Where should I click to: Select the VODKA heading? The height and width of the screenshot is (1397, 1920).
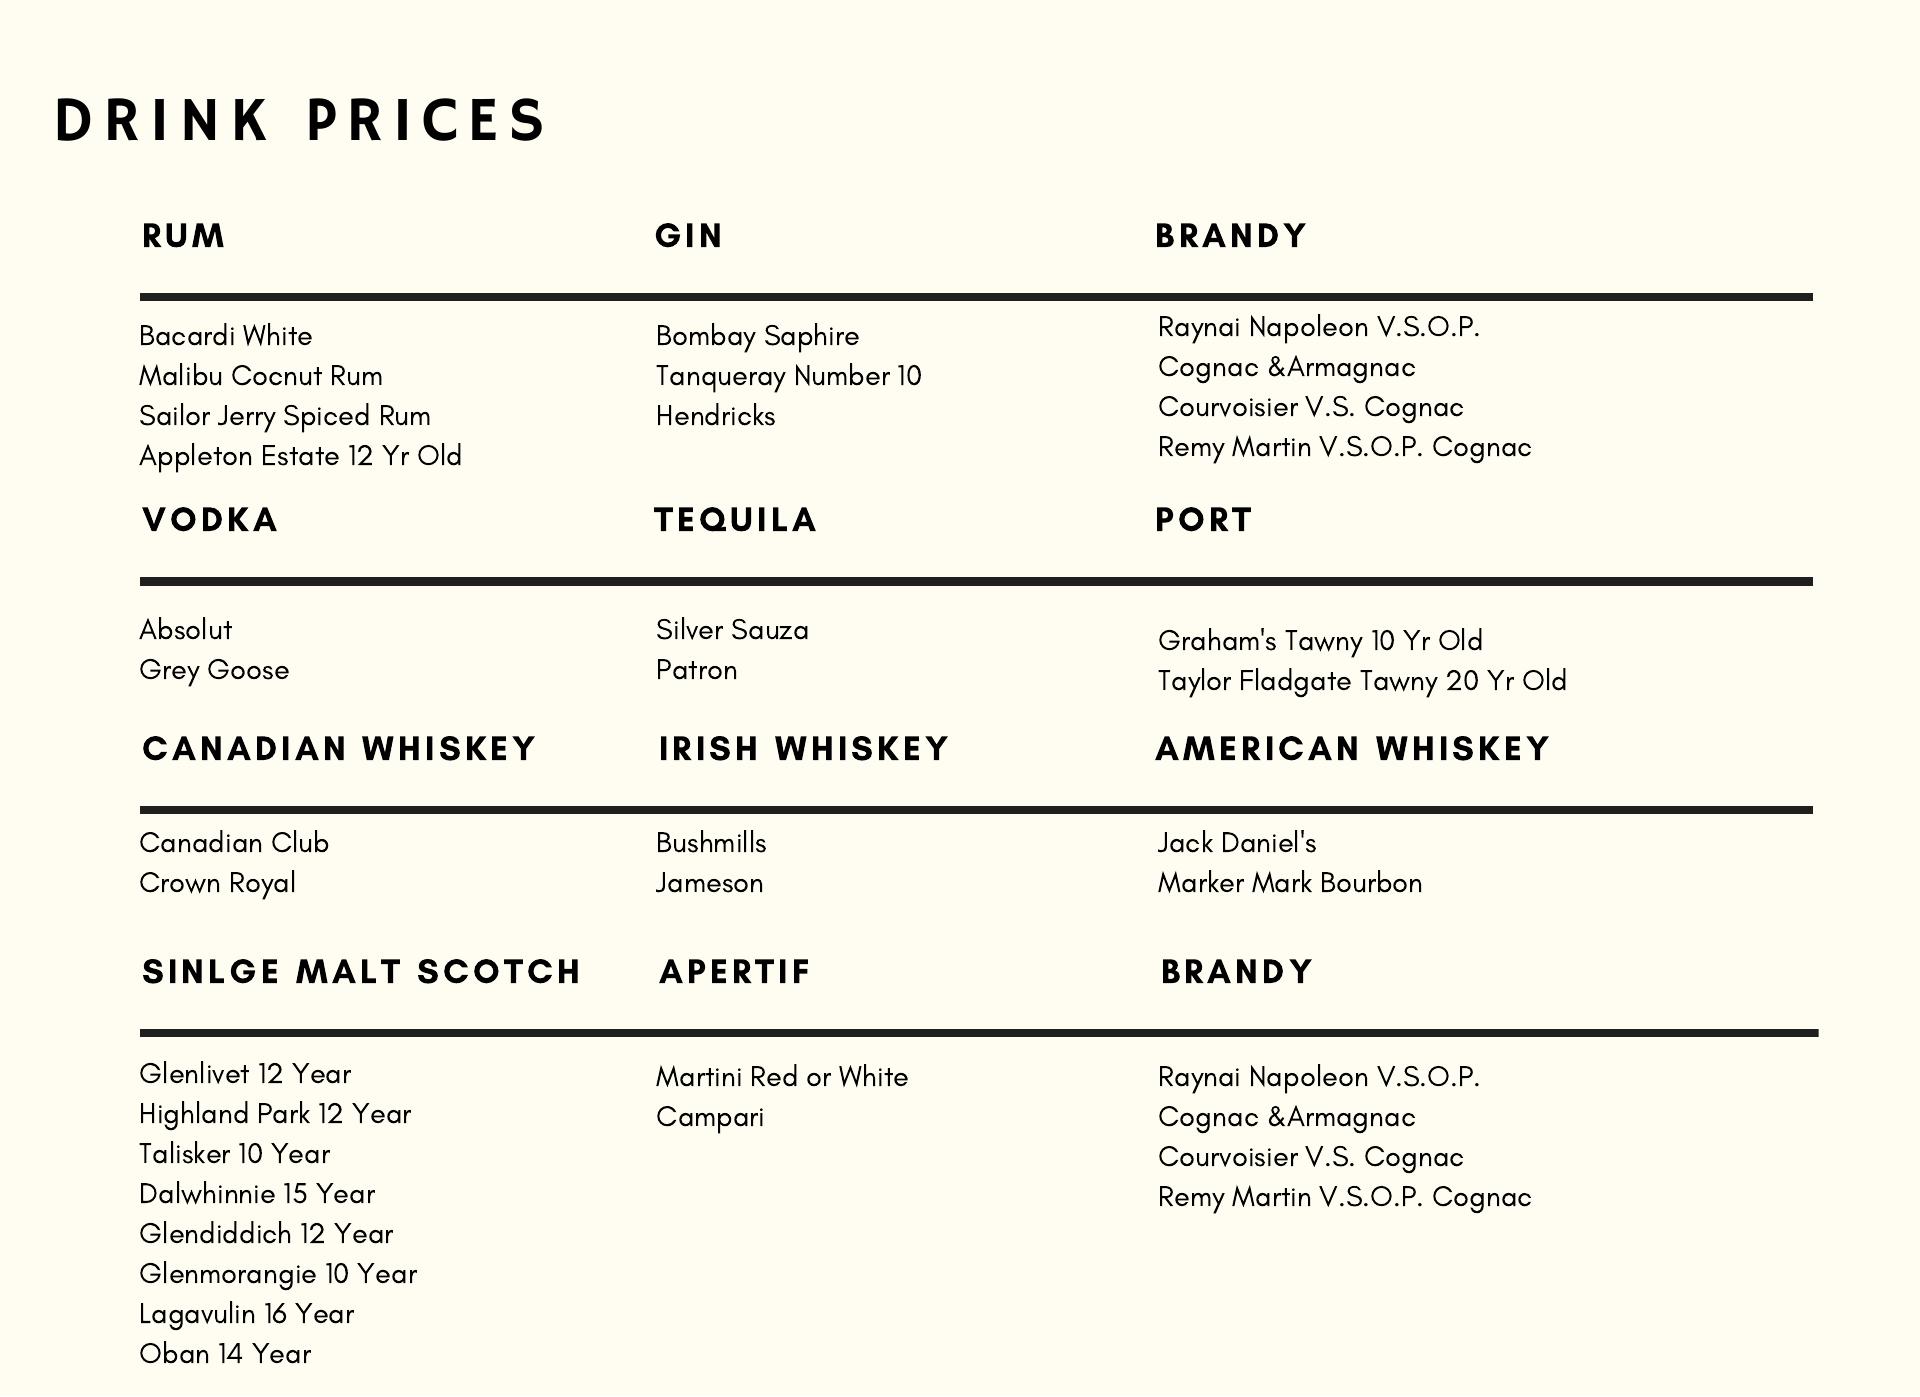click(x=210, y=520)
